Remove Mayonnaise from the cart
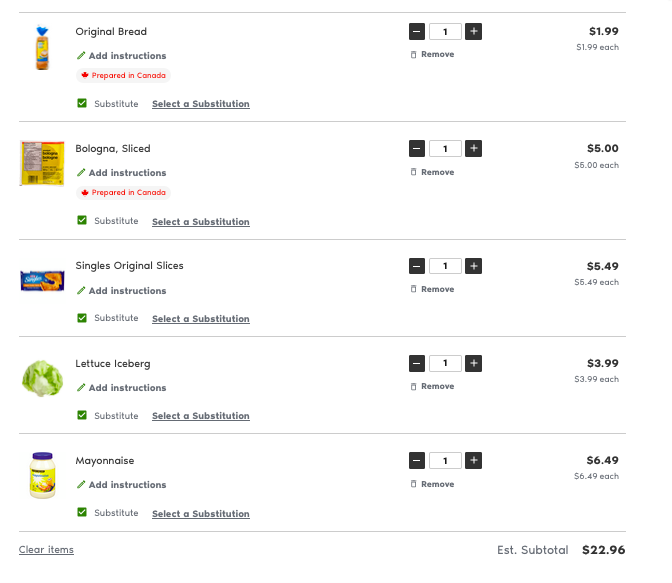Screen dimensions: 672x583 click(432, 484)
